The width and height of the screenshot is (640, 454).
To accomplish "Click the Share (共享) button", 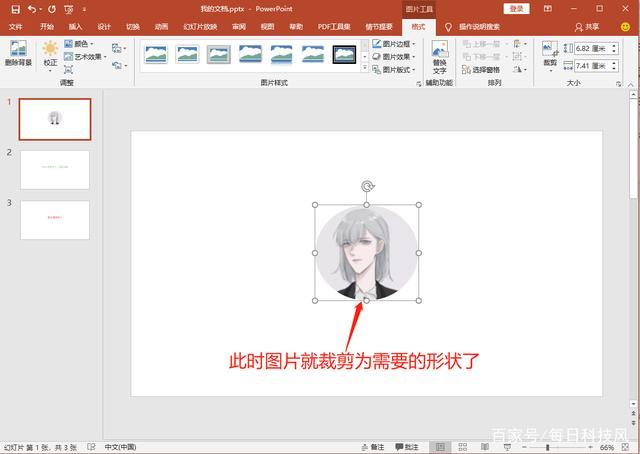I will click(587, 27).
